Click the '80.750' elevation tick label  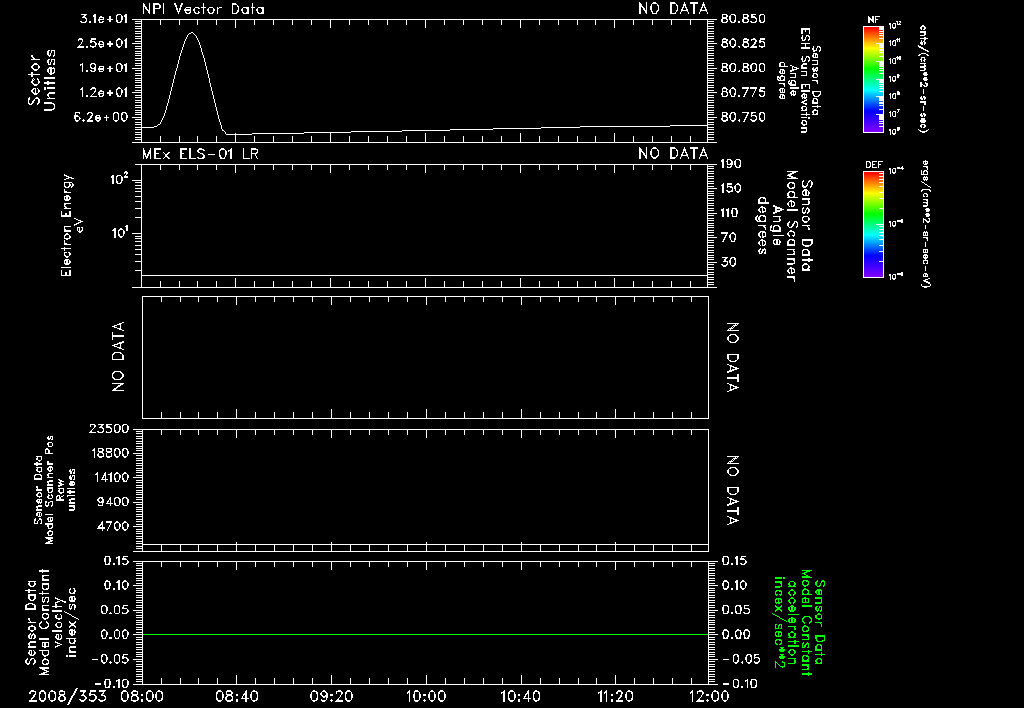click(743, 117)
